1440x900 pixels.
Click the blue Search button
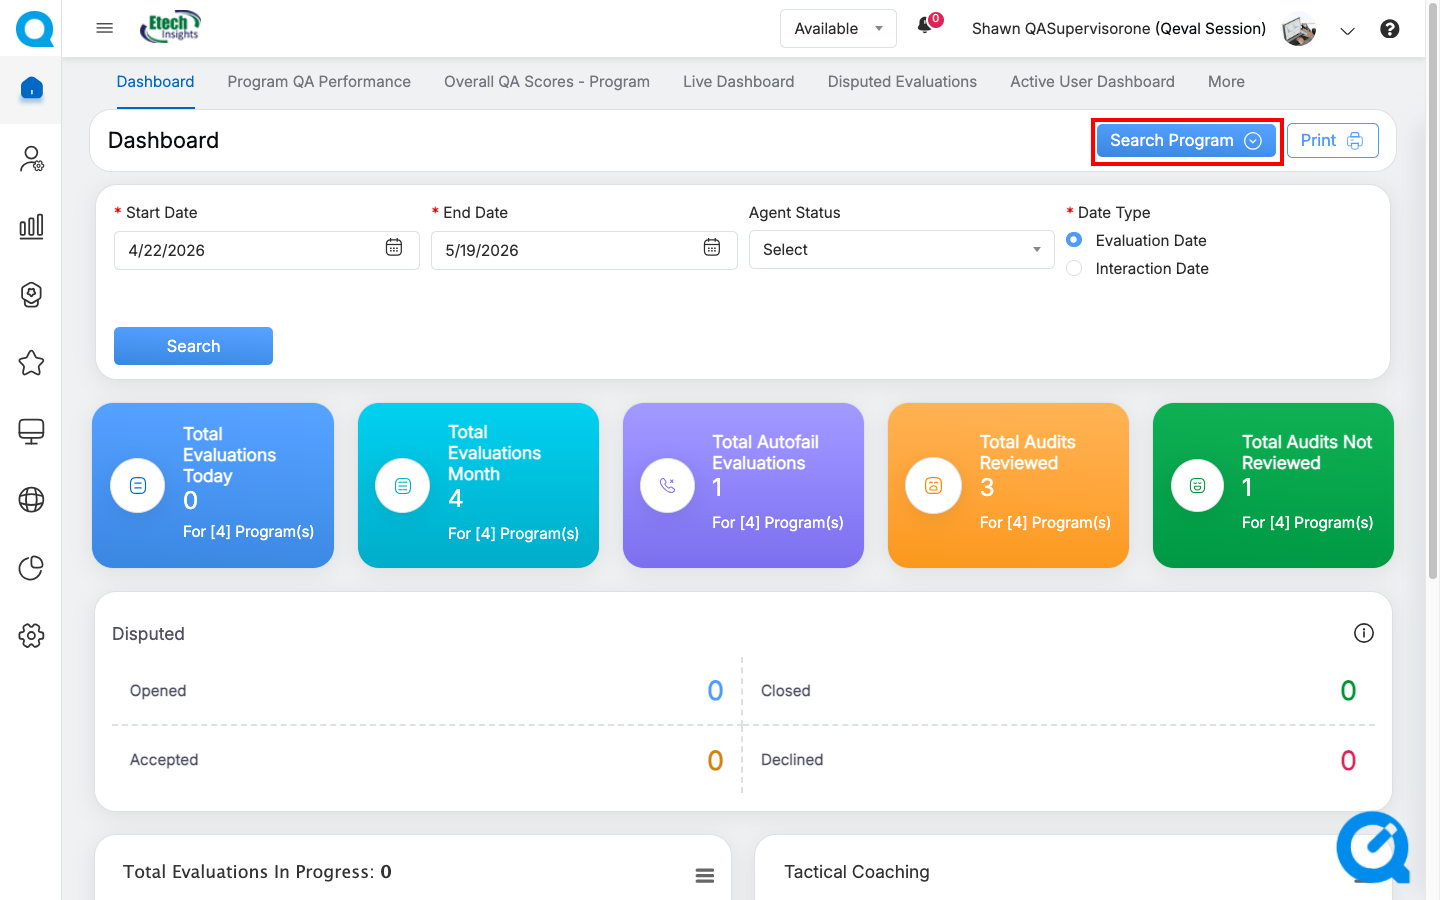point(193,346)
